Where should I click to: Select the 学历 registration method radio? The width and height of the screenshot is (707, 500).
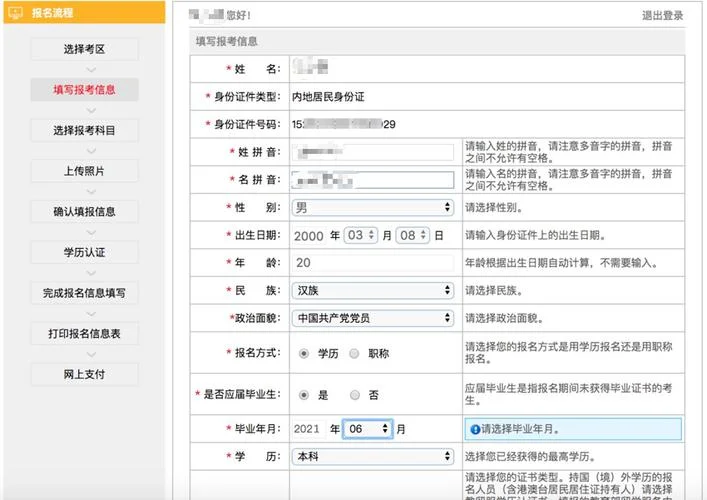pyautogui.click(x=304, y=354)
